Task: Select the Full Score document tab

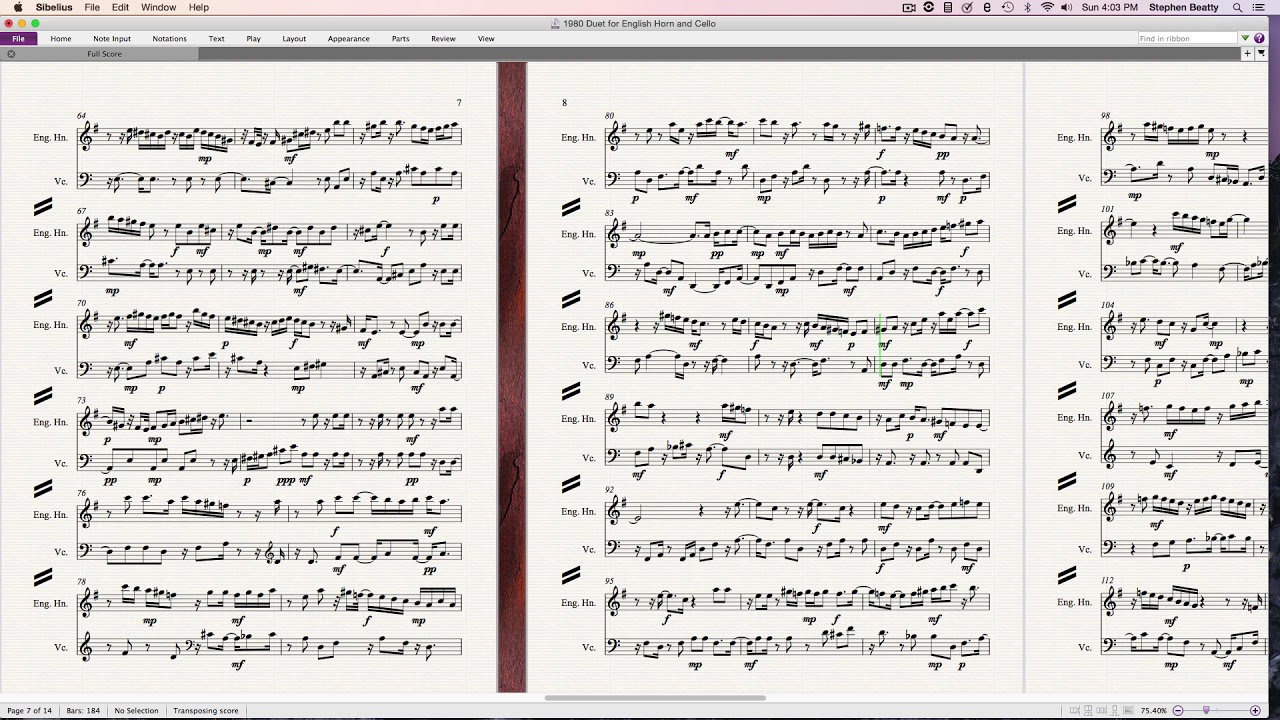Action: point(104,54)
